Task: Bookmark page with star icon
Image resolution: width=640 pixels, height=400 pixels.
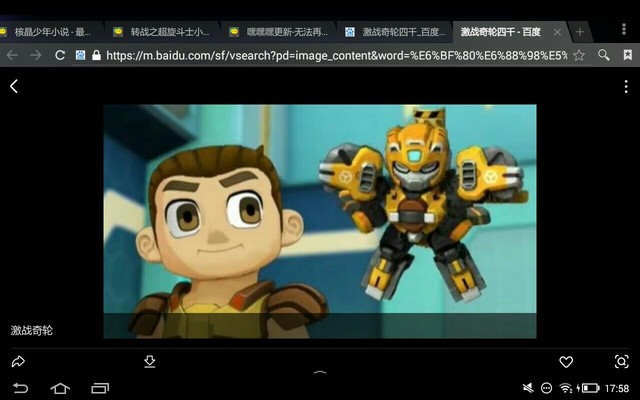Action: coord(579,55)
